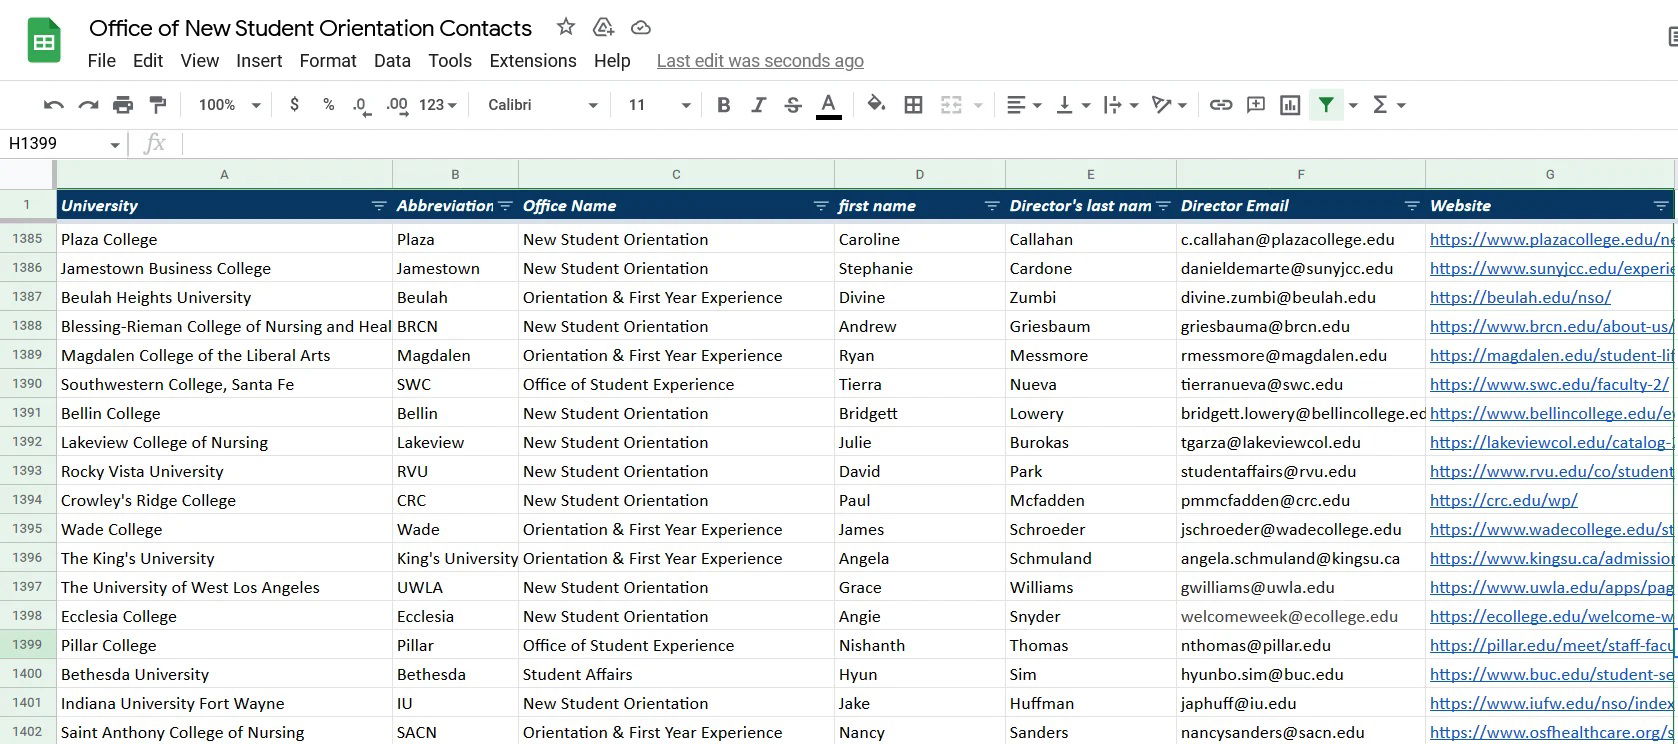Viewport: 1678px width, 744px height.
Task: Format as currency with dollar icon
Action: pyautogui.click(x=294, y=105)
